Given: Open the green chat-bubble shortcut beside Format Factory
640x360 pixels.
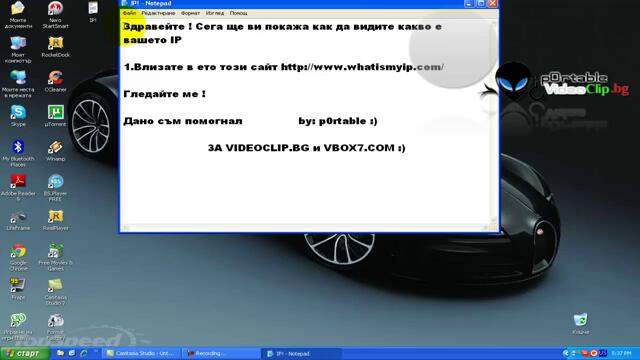Looking at the screenshot, I should pos(18,327).
